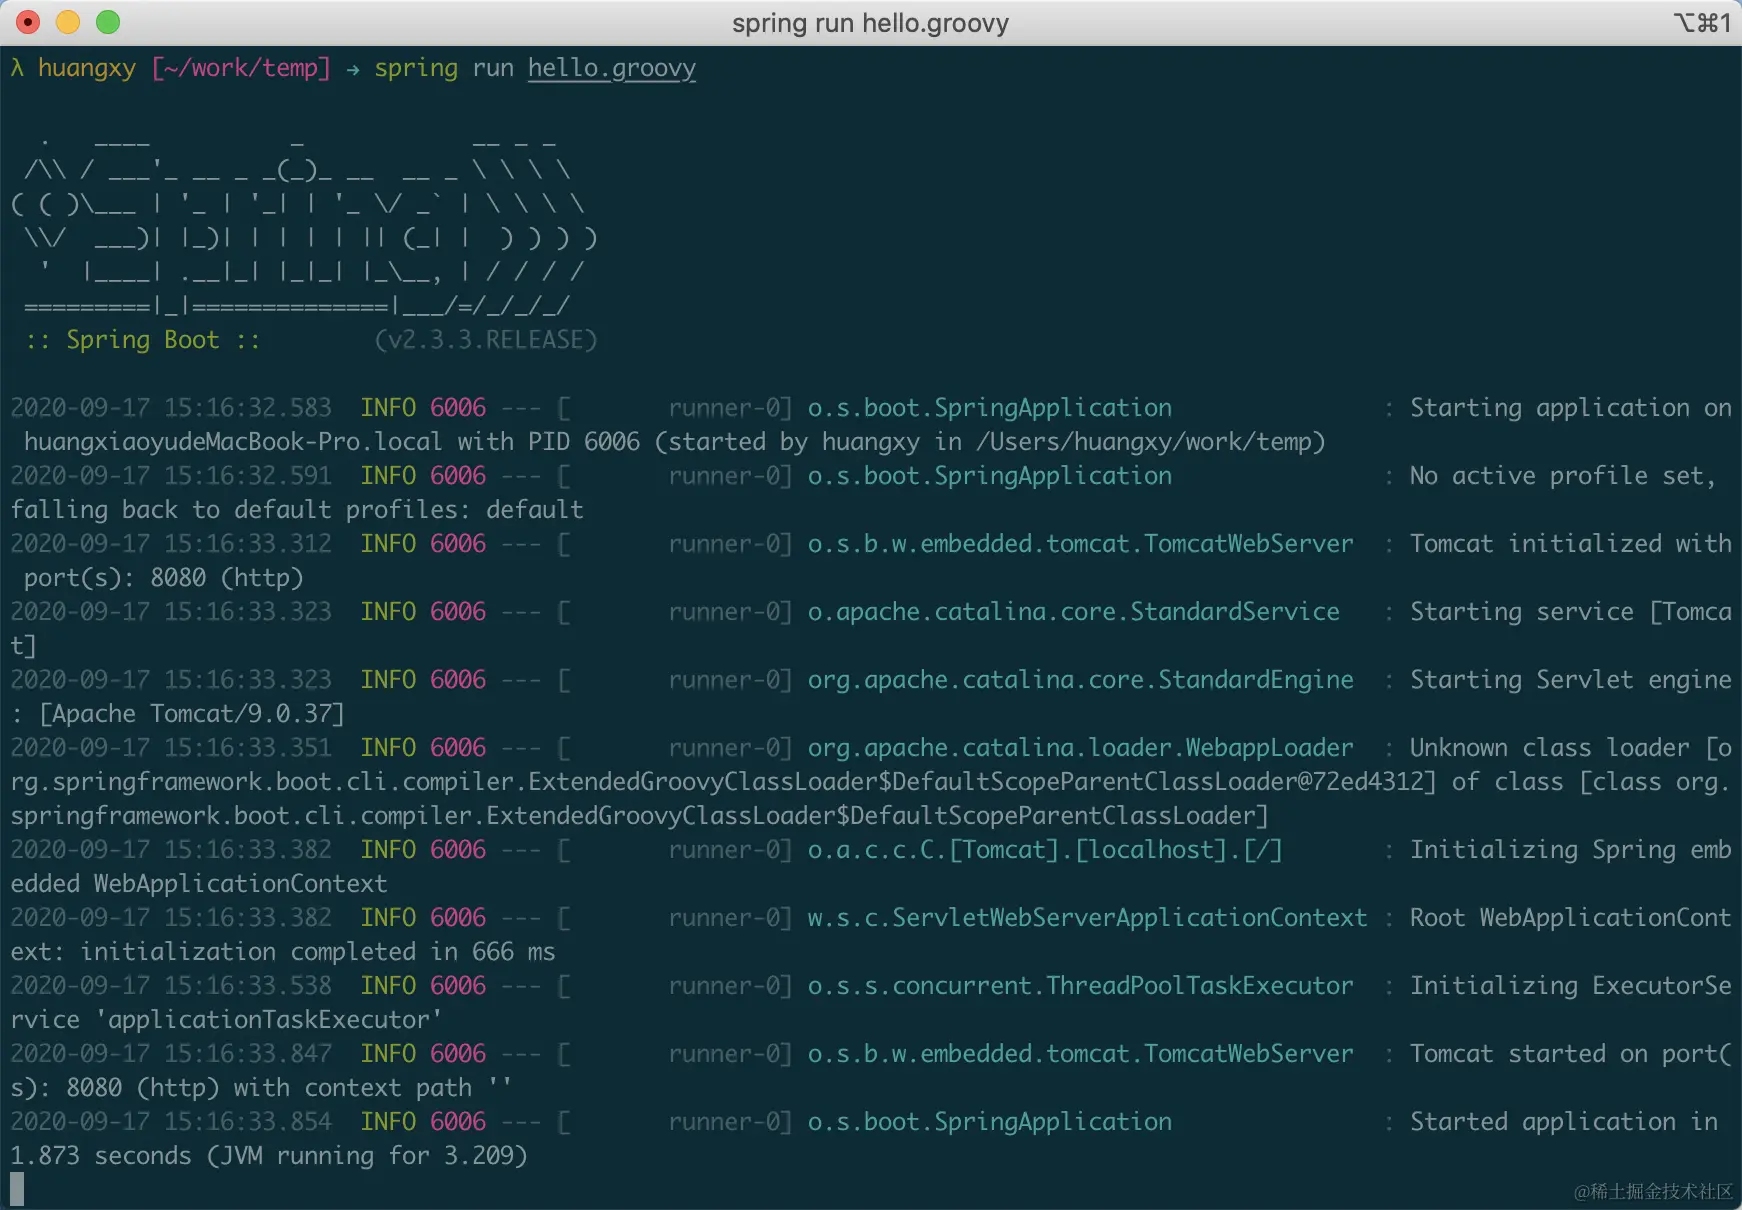Image resolution: width=1742 pixels, height=1210 pixels.
Task: Click 'port(s): 8080 (http)' line
Action: click(164, 578)
